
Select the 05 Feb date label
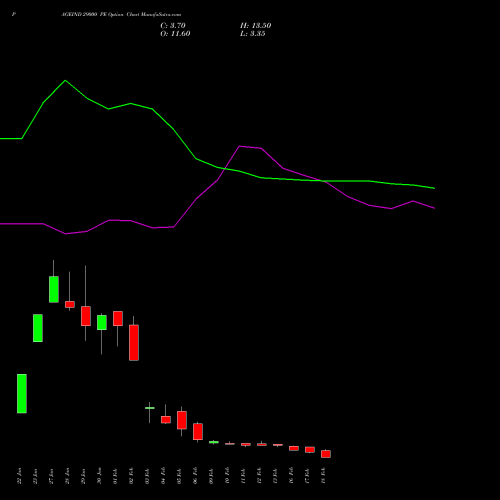(179, 476)
